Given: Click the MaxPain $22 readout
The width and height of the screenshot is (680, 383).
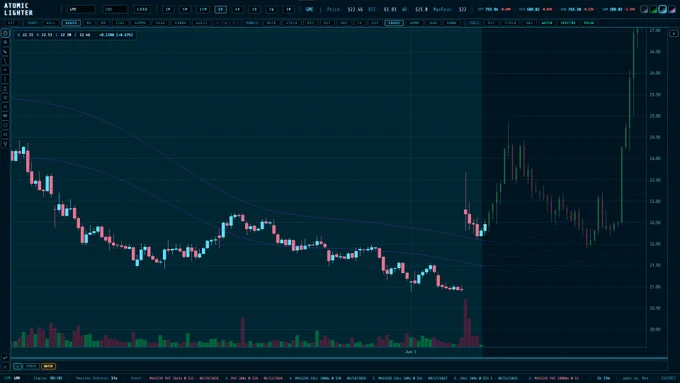Looking at the screenshot, I should [450, 9].
